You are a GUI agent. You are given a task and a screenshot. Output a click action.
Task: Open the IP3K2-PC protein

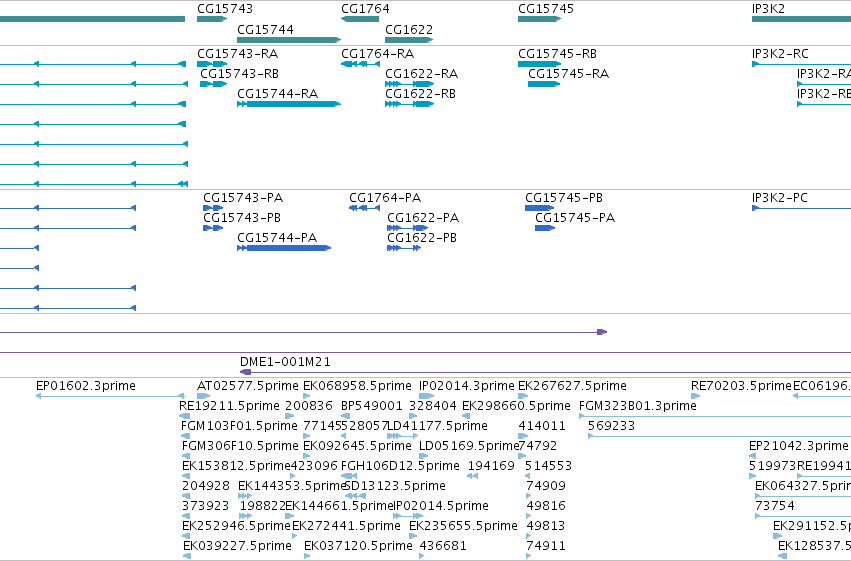(x=779, y=197)
